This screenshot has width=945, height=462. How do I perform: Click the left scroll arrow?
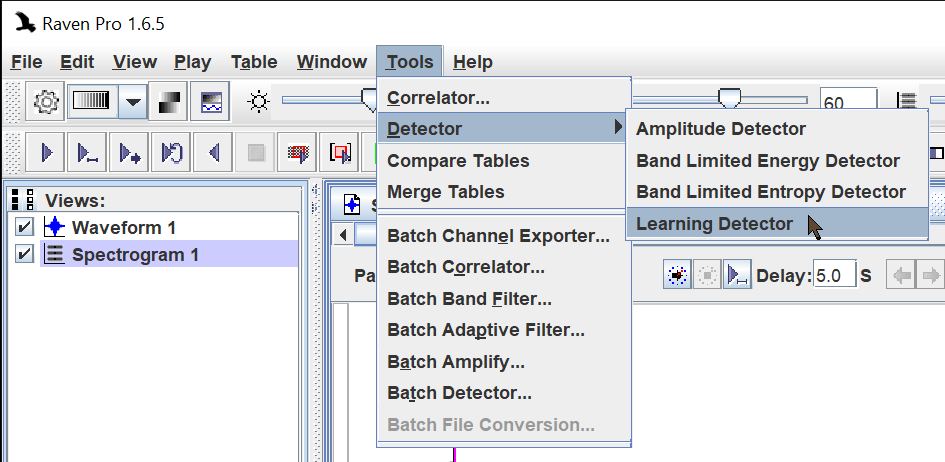[x=344, y=235]
